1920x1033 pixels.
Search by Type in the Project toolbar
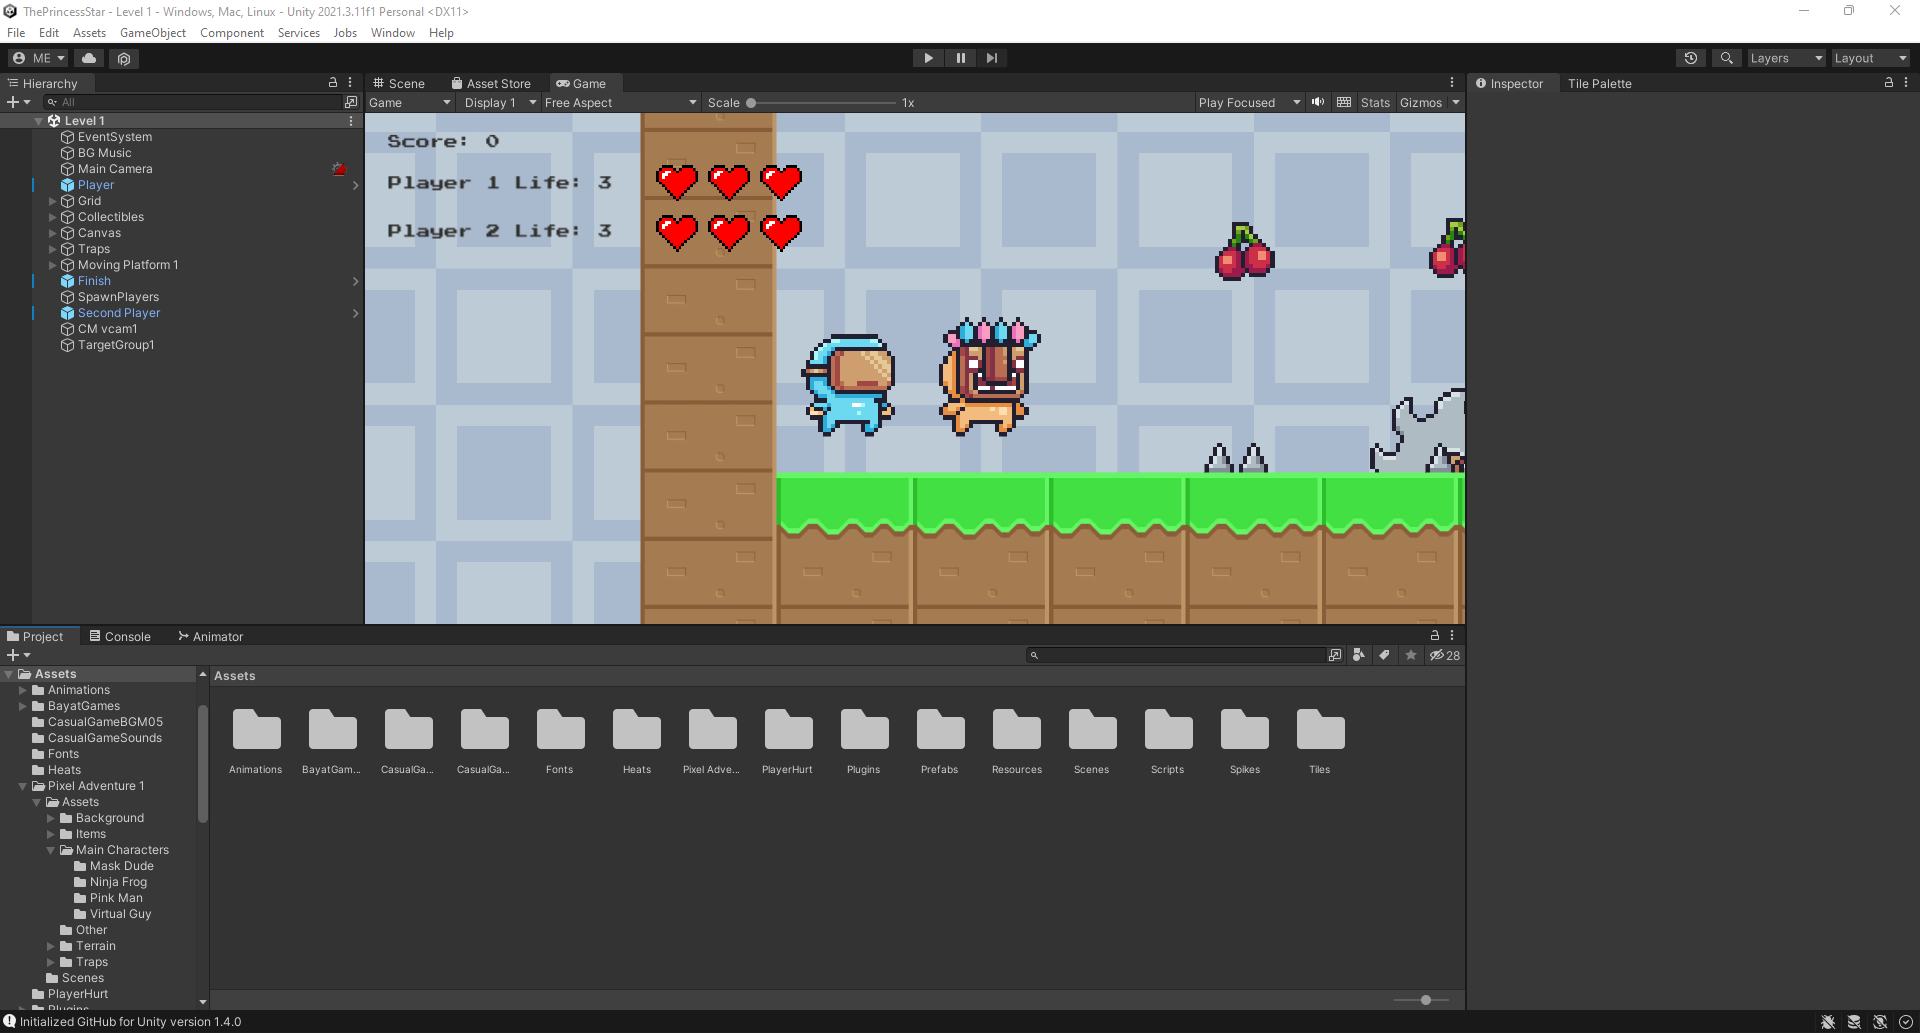pos(1358,655)
